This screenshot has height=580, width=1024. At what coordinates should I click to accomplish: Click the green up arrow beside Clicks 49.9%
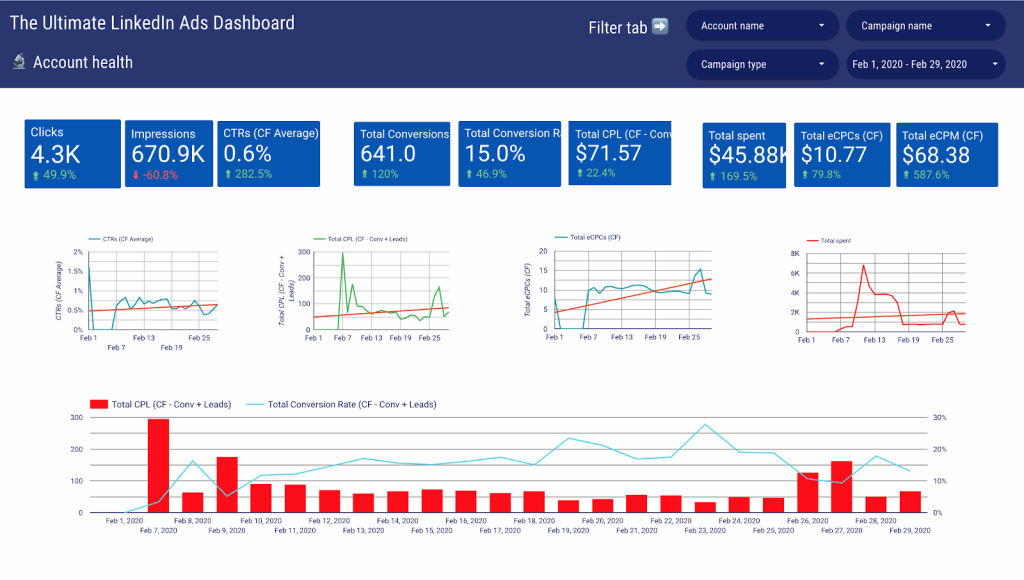[36, 175]
